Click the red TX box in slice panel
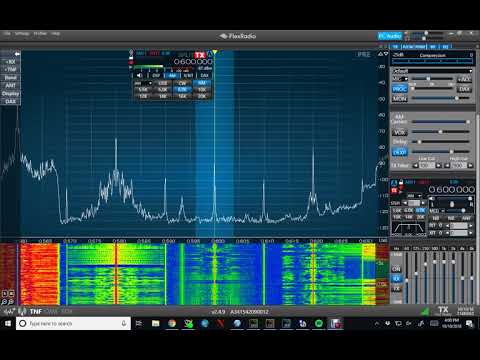The width and height of the screenshot is (480, 360). click(x=394, y=190)
